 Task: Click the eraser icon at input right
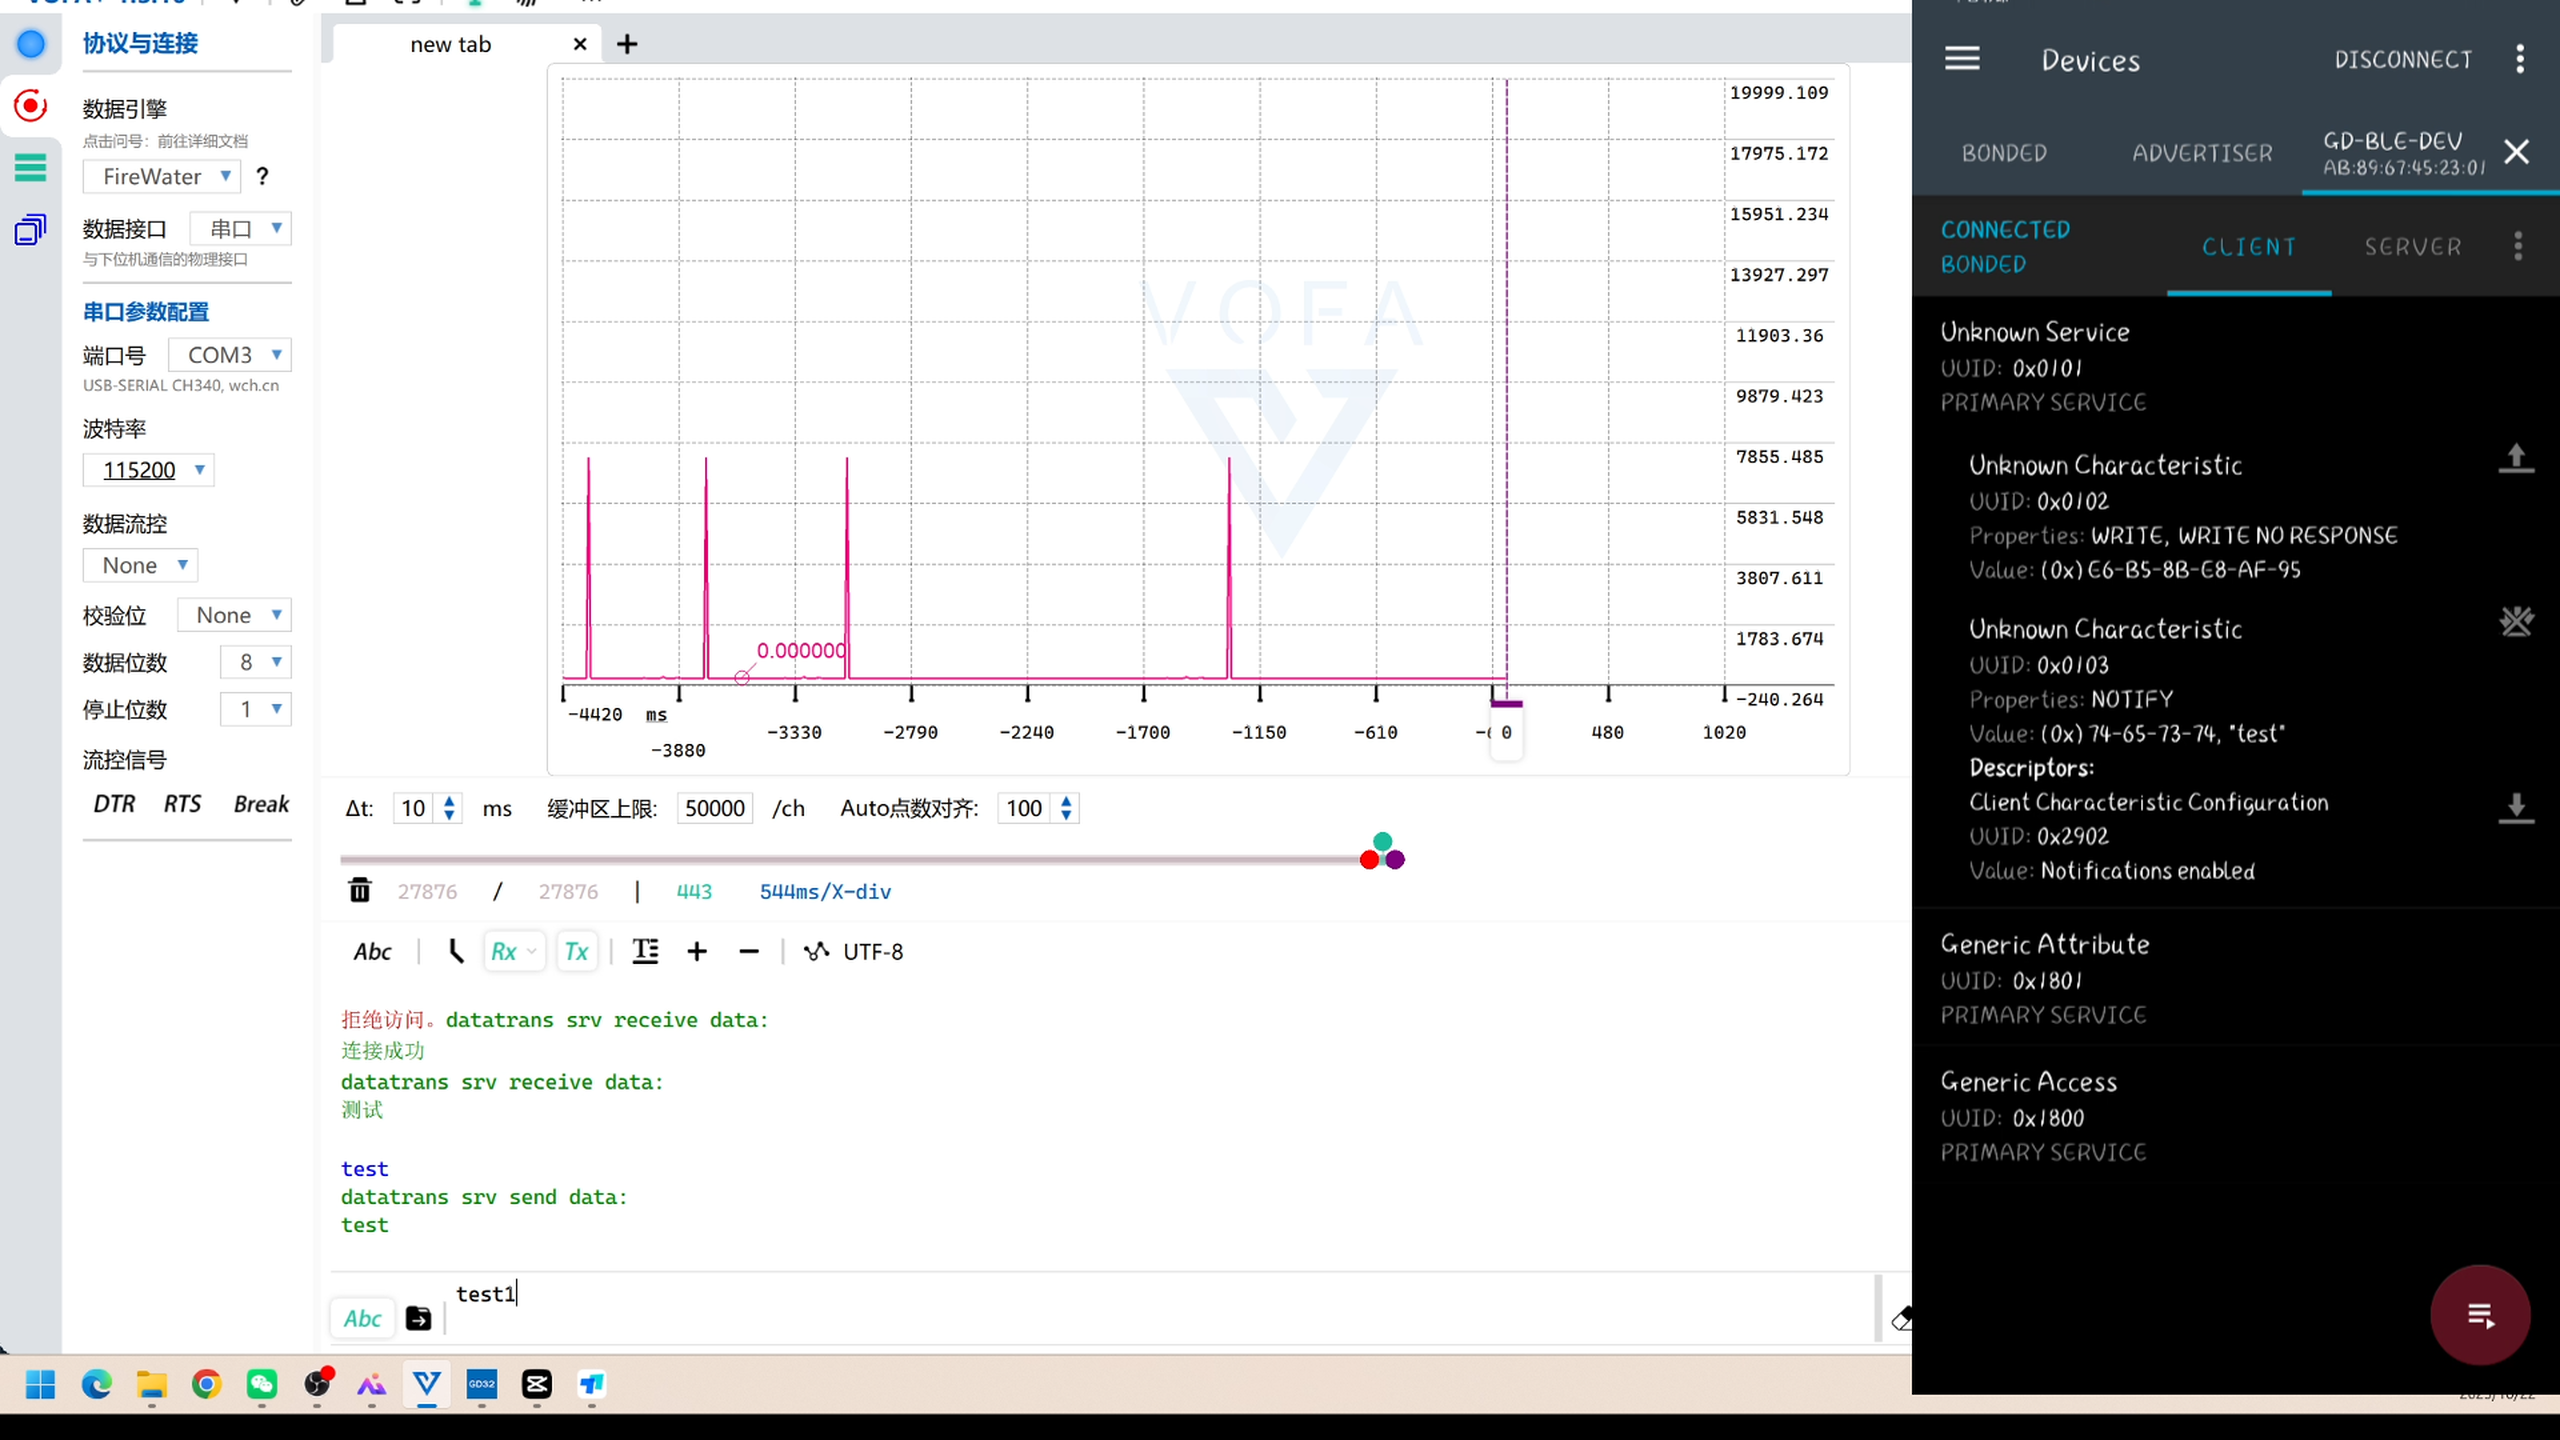[x=1901, y=1319]
